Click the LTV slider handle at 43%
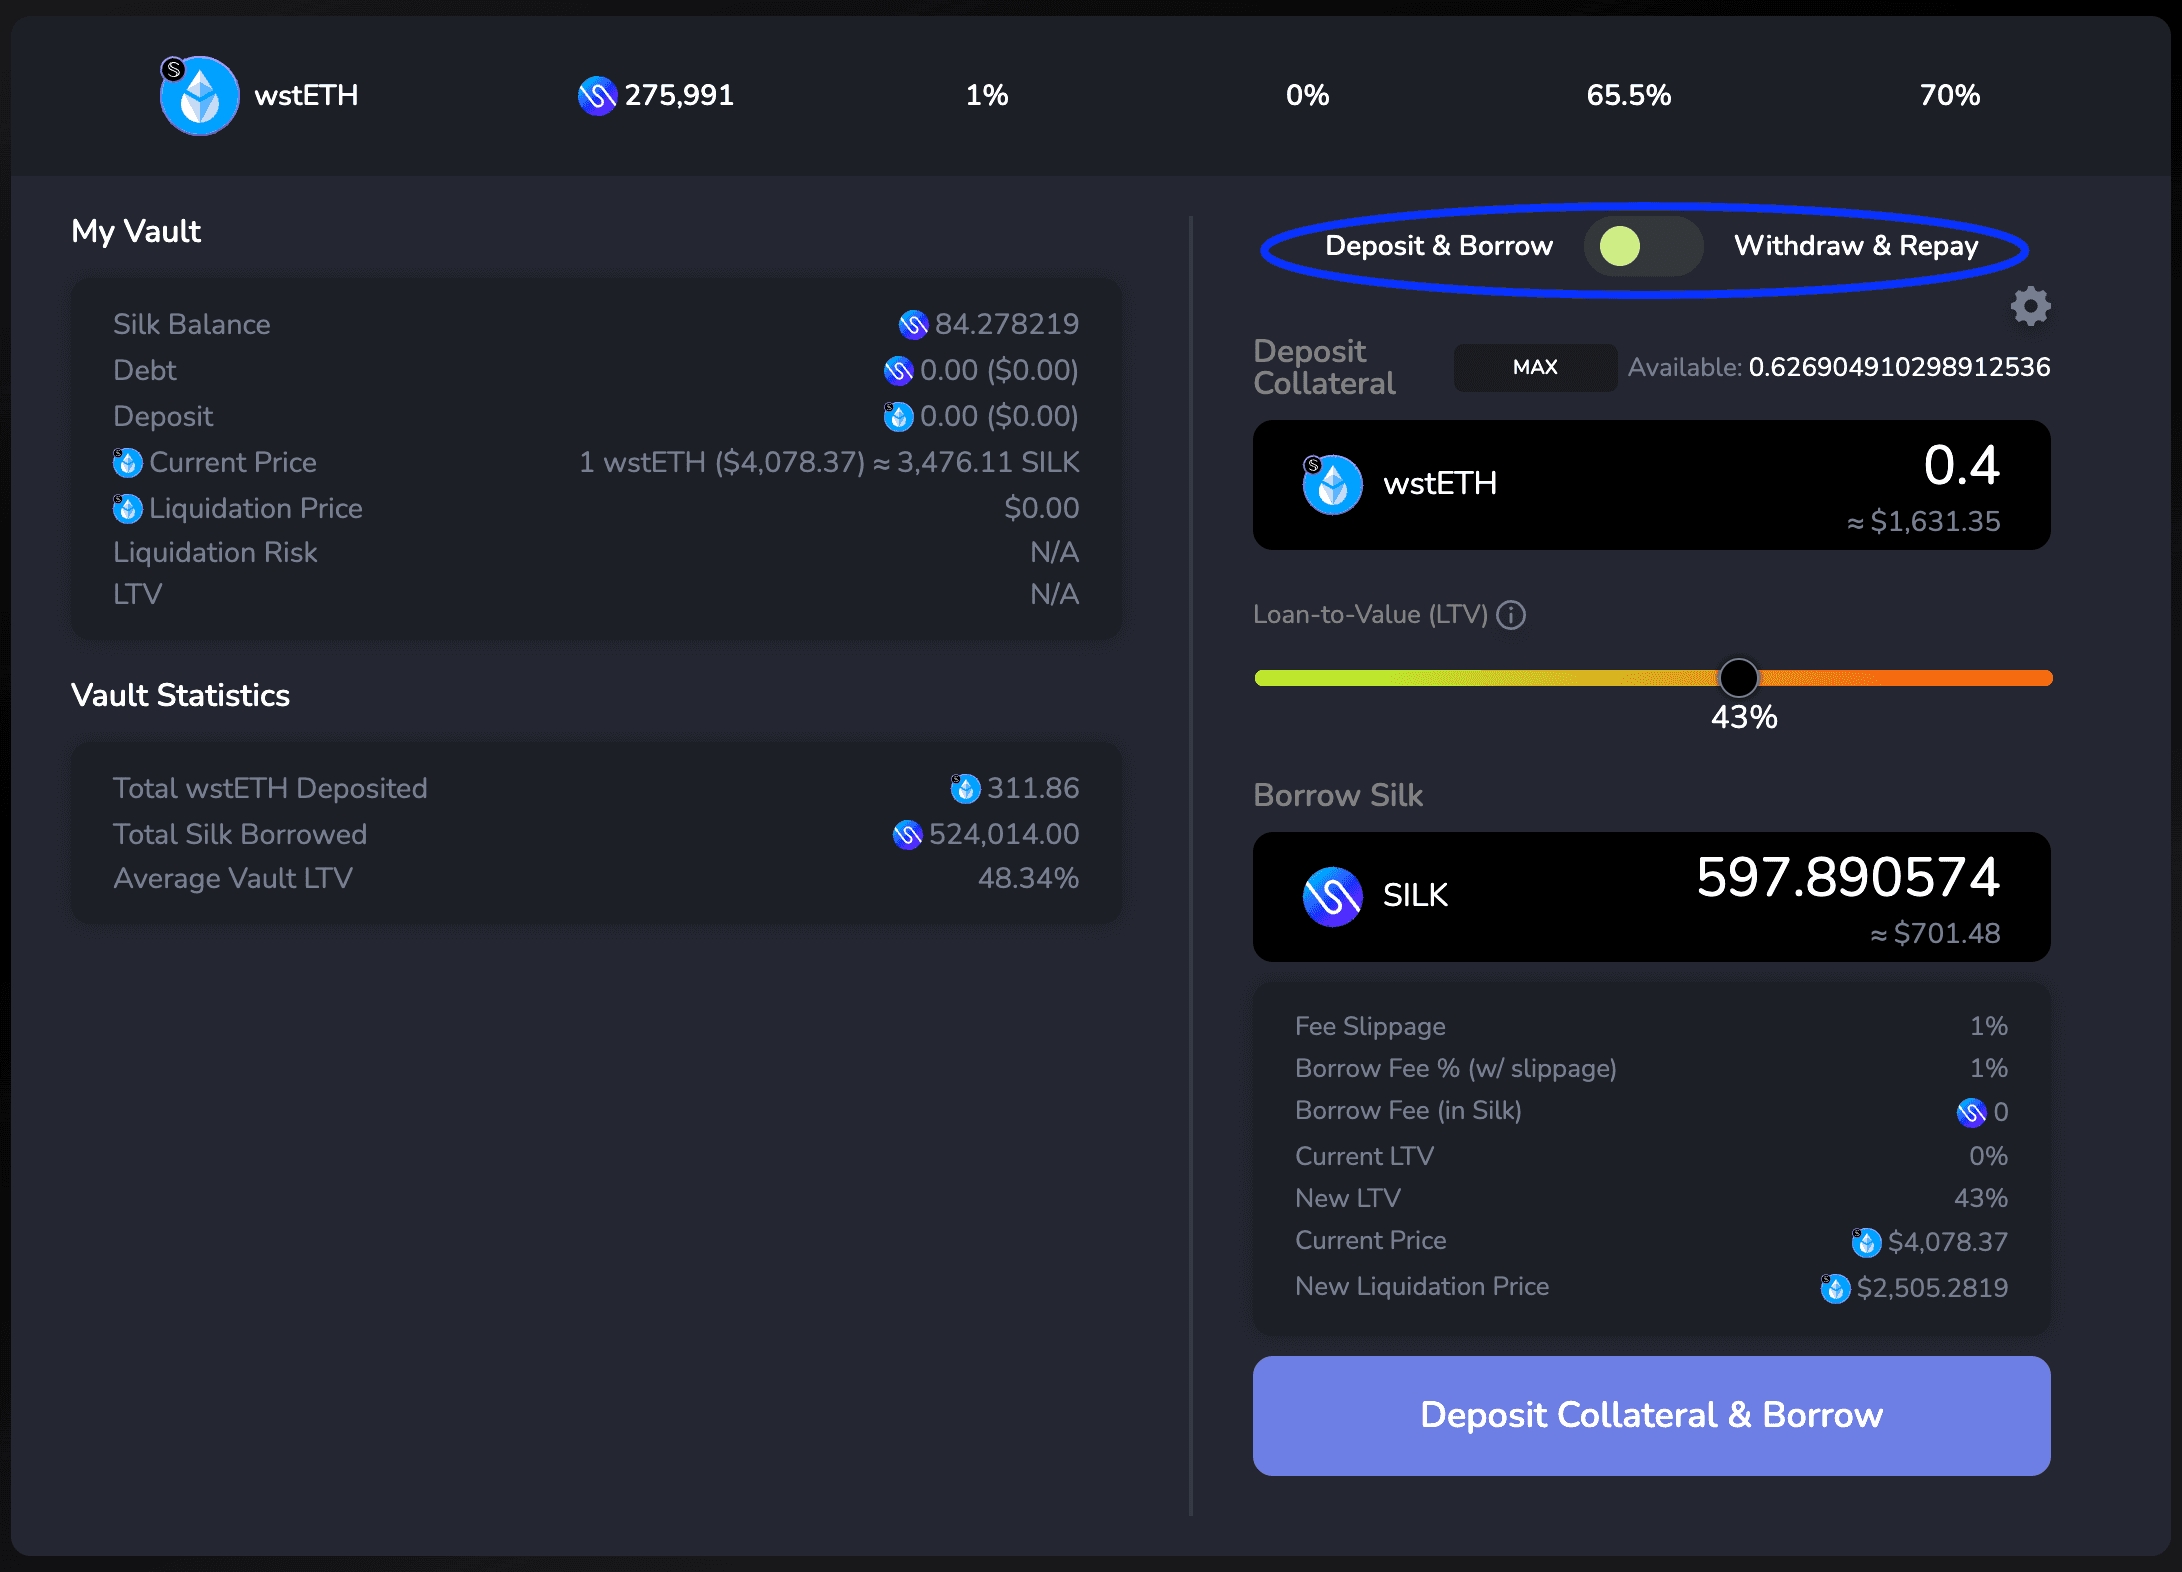 [x=1738, y=678]
